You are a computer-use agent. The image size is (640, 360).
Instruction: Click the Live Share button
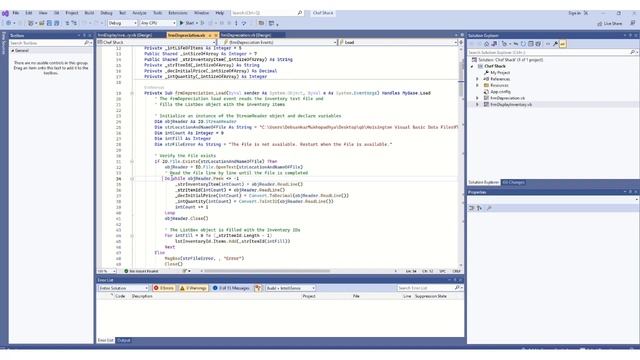[610, 24]
